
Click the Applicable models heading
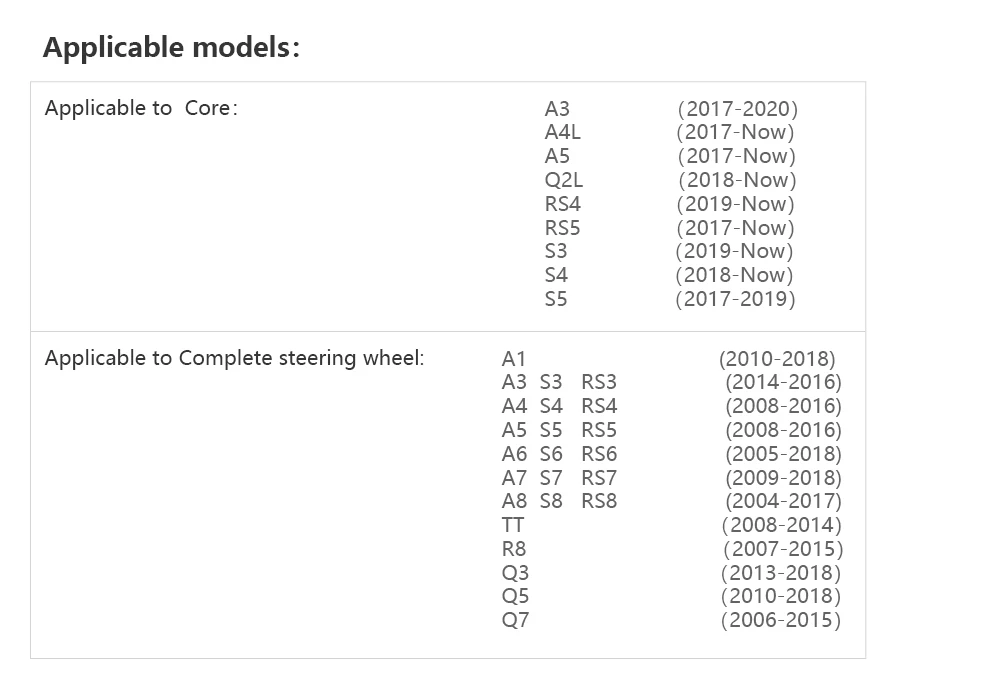(171, 48)
